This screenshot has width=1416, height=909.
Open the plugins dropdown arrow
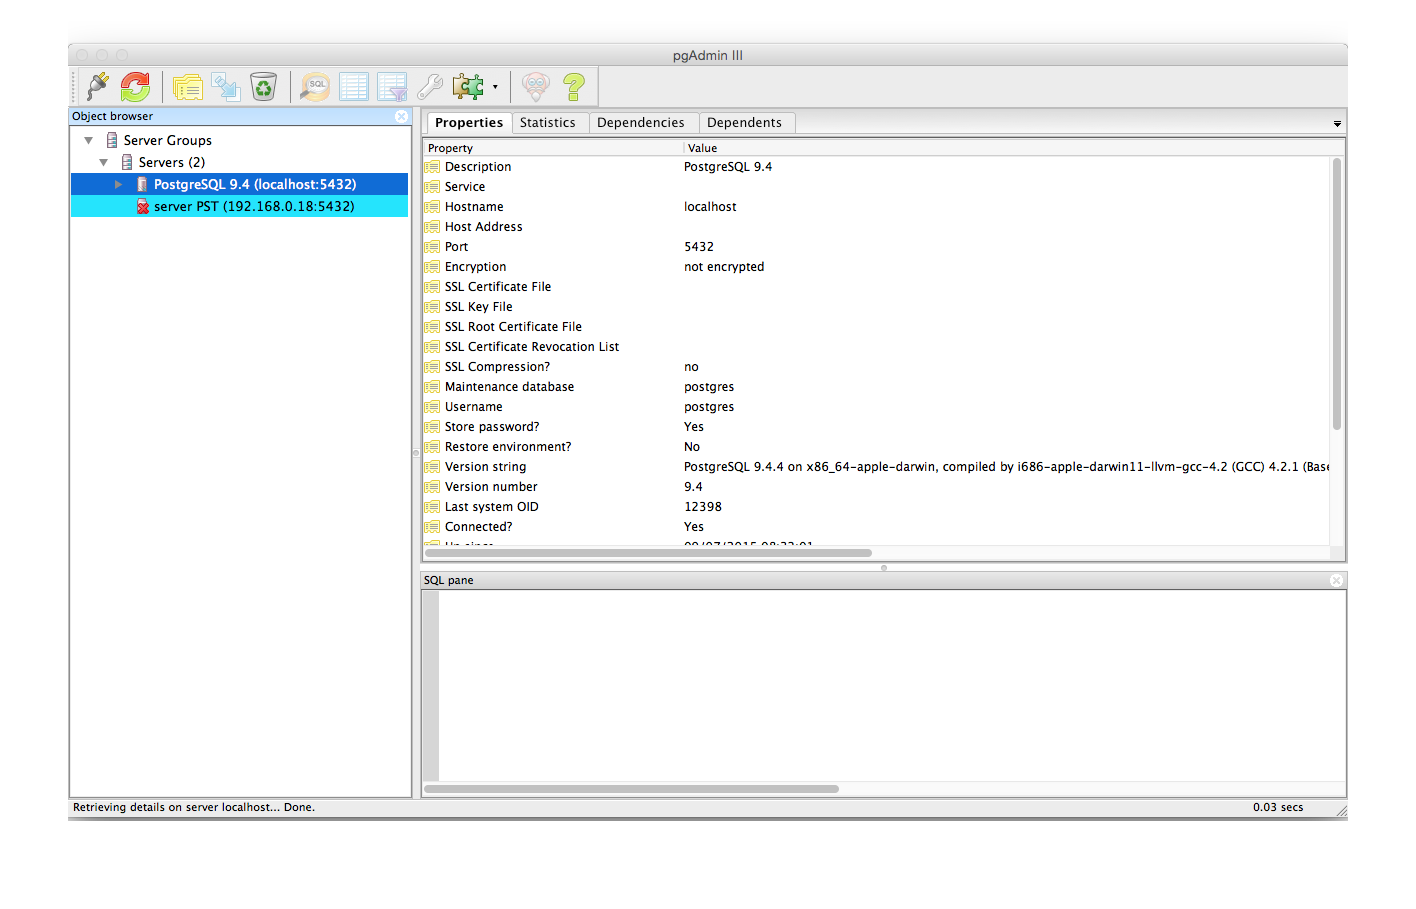coord(495,88)
